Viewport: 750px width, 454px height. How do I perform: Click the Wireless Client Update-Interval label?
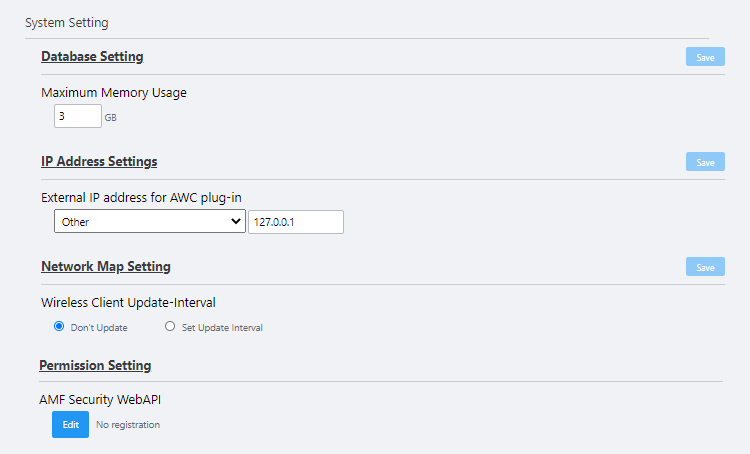[x=128, y=302]
